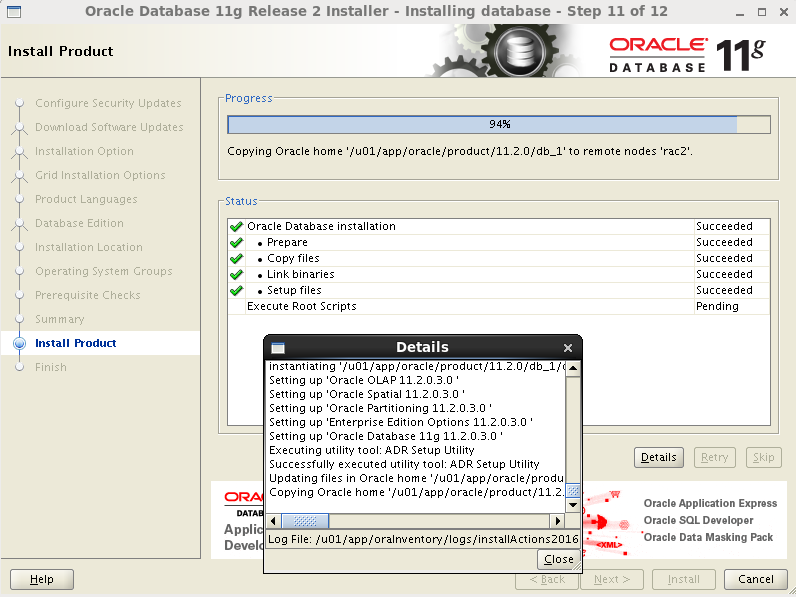796x597 pixels.
Task: Select 'Setting up Oracle Spatial' log line
Action: pyautogui.click(x=367, y=394)
